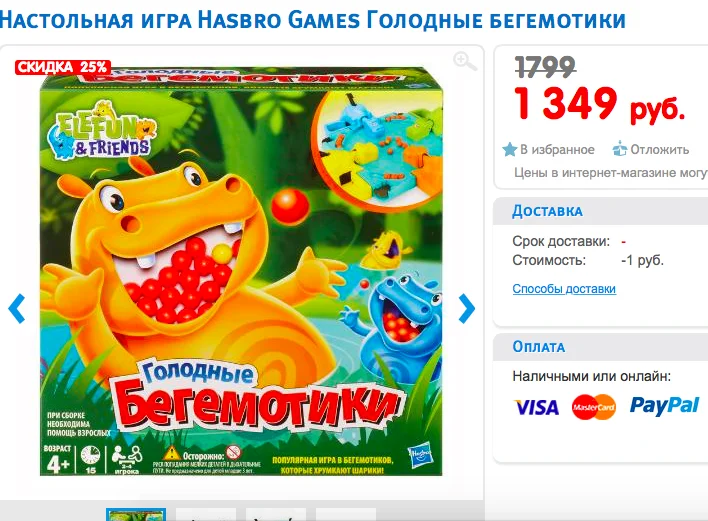708x521 pixels.
Task: Select the second thumbnail below image
Action: pyautogui.click(x=206, y=514)
